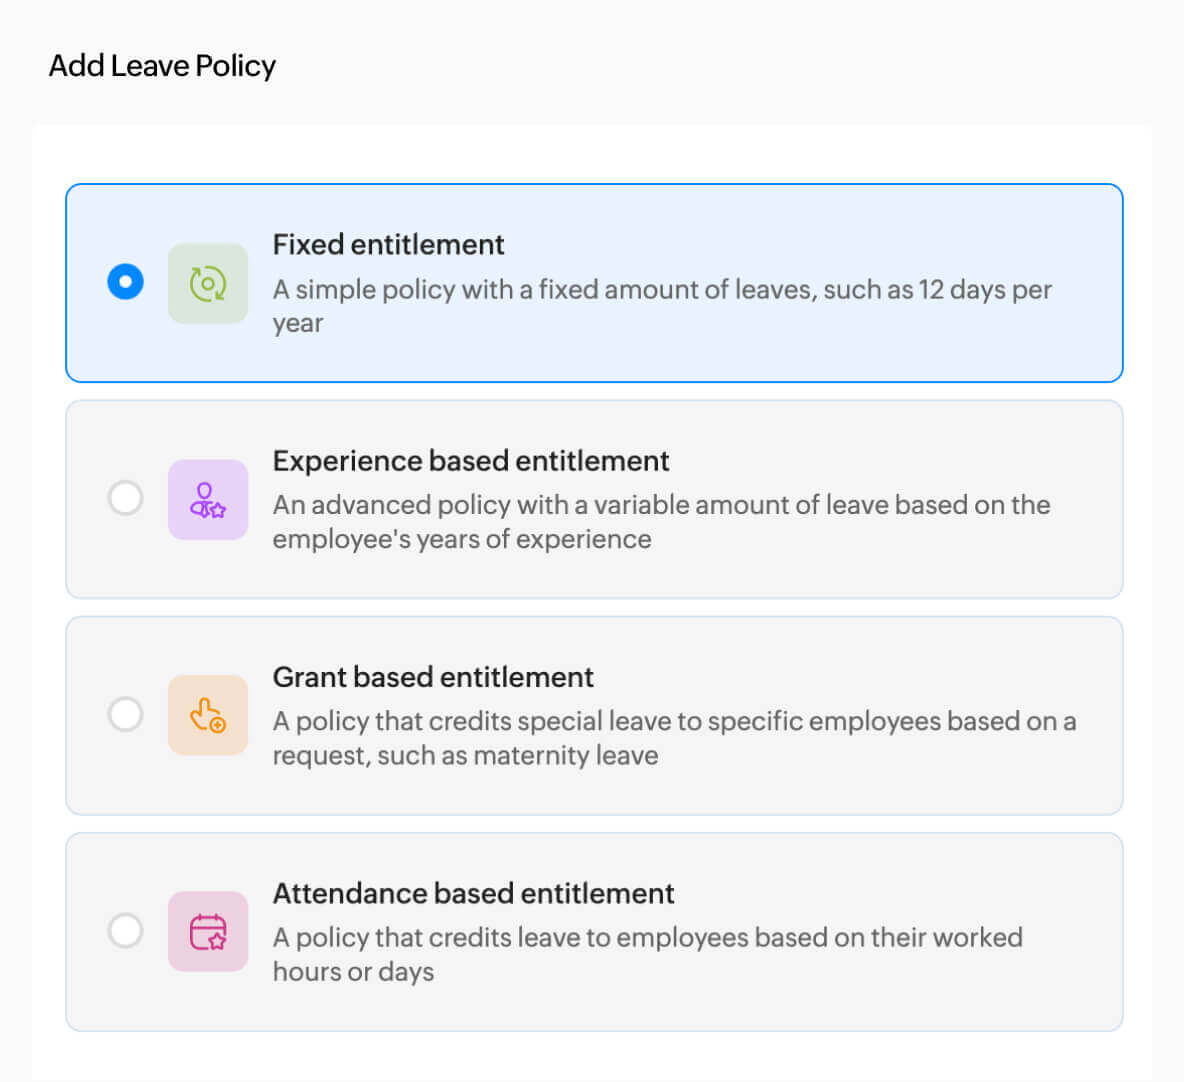This screenshot has height=1082, width=1184.
Task: Click the Attendance based entitlement title
Action: (x=473, y=893)
